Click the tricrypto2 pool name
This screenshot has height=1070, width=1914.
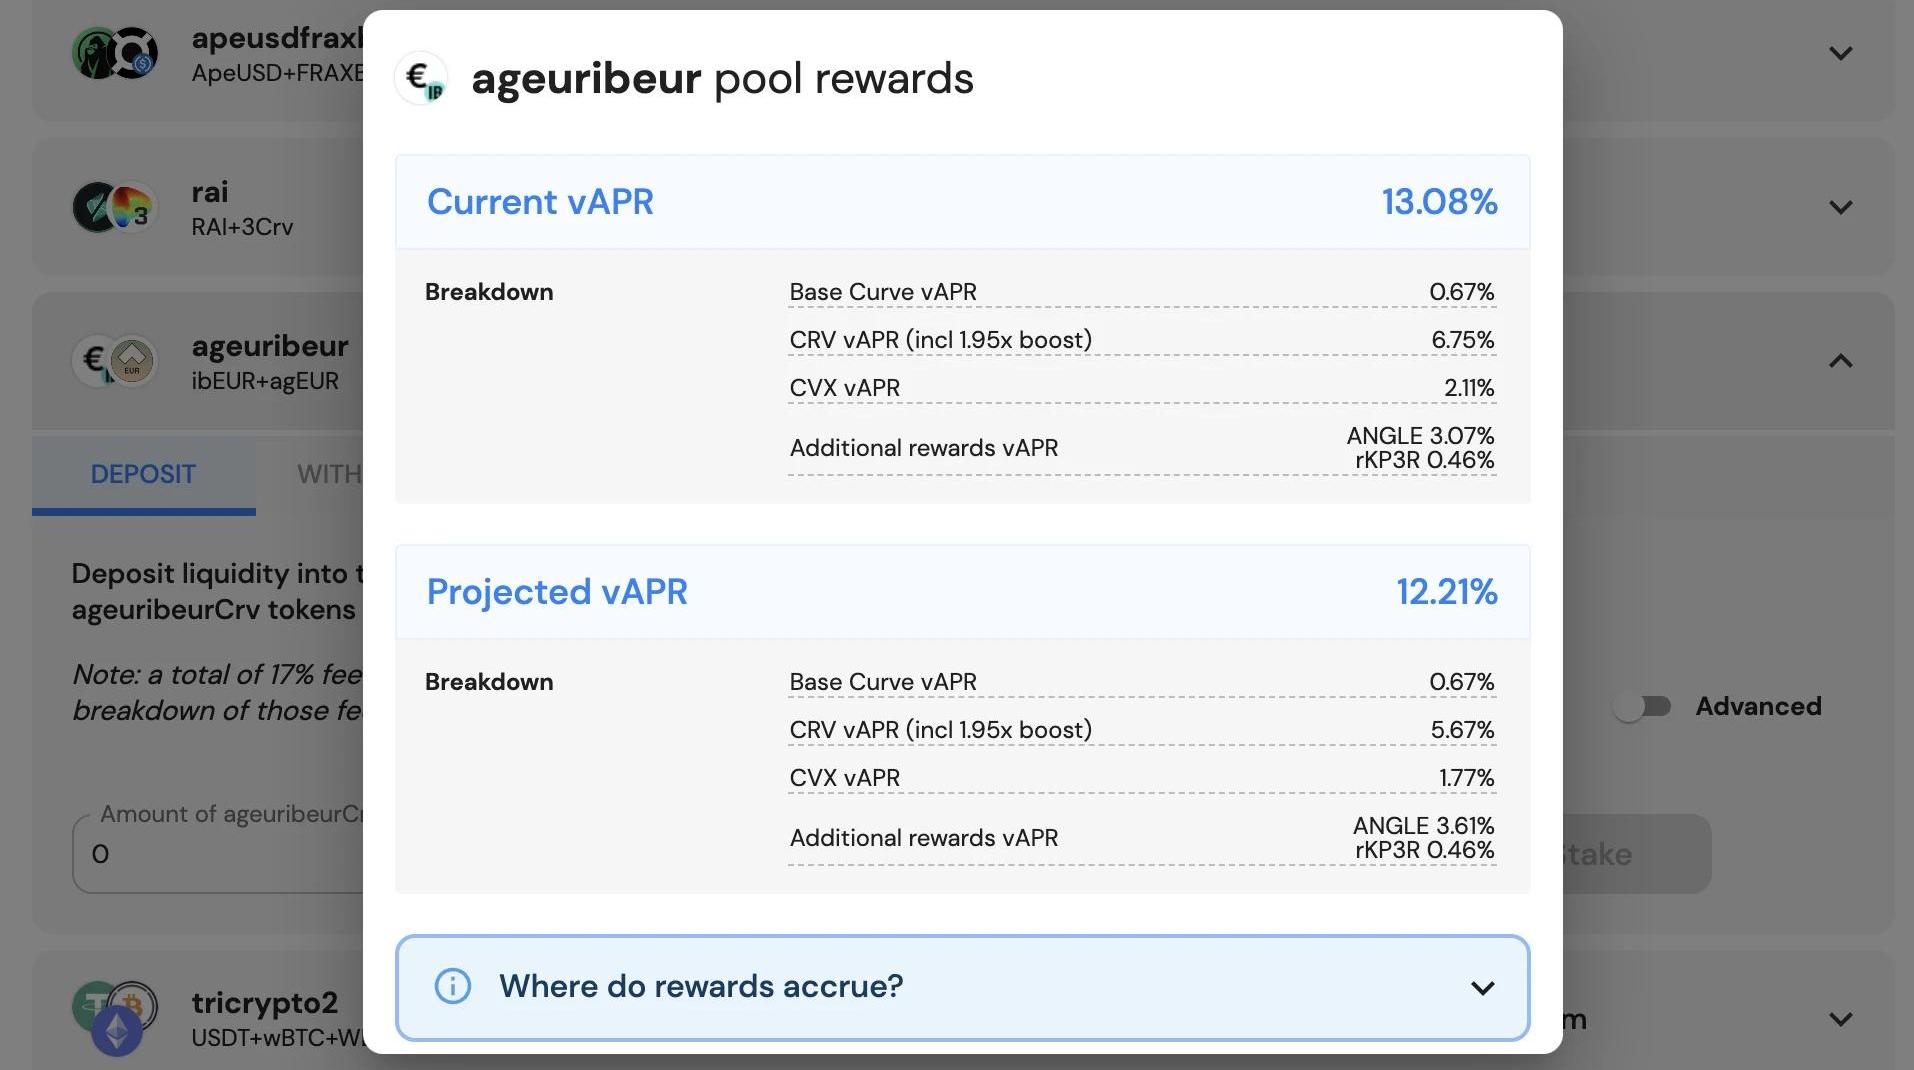(x=265, y=1003)
